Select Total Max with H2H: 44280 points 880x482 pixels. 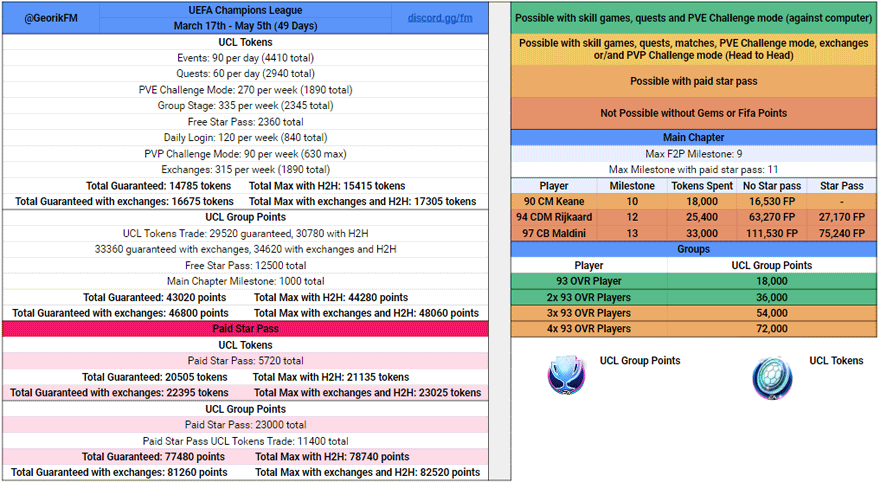(x=331, y=297)
